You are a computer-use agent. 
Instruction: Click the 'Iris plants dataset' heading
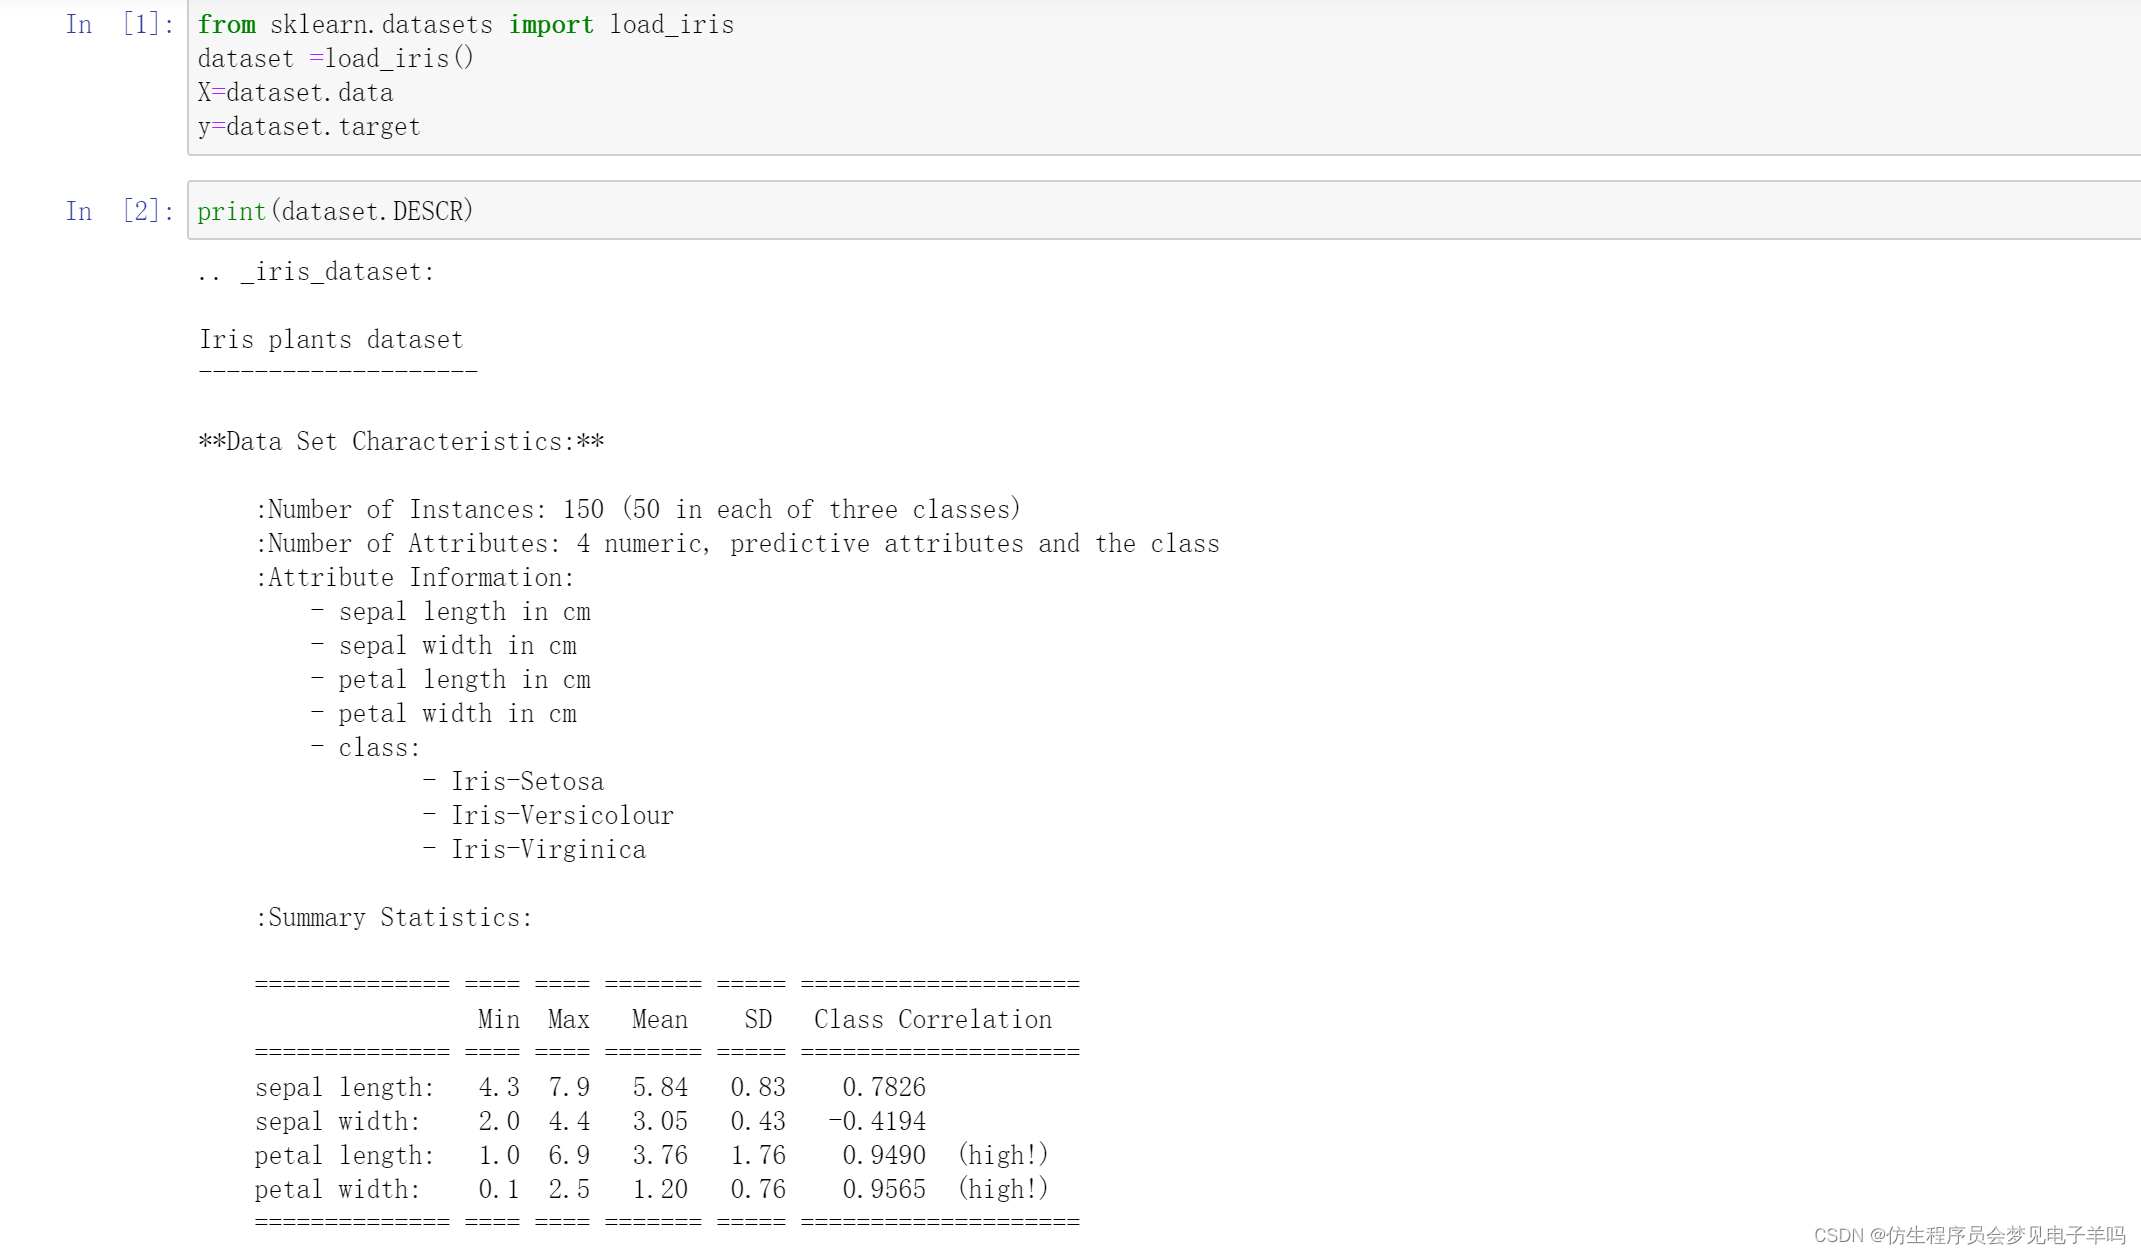click(x=331, y=340)
